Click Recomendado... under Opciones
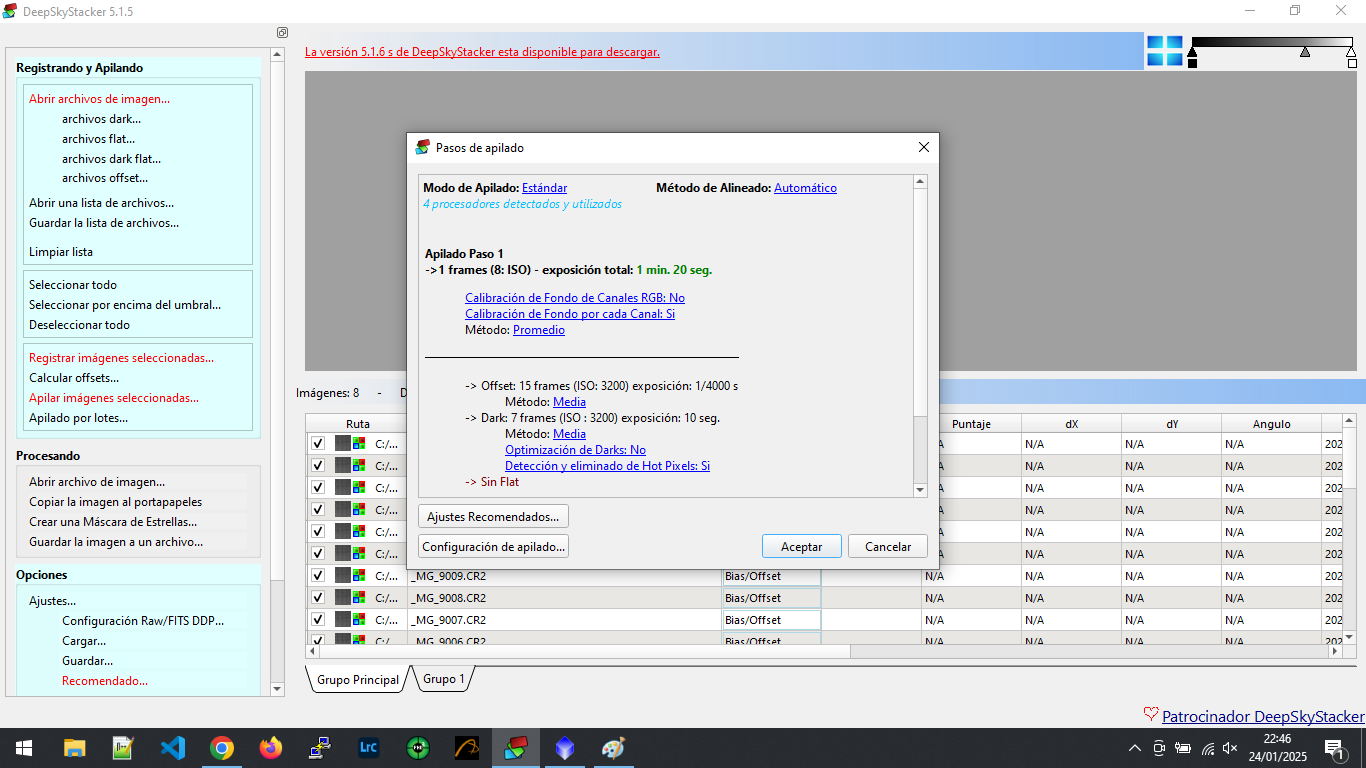The height and width of the screenshot is (768, 1366). 105,681
